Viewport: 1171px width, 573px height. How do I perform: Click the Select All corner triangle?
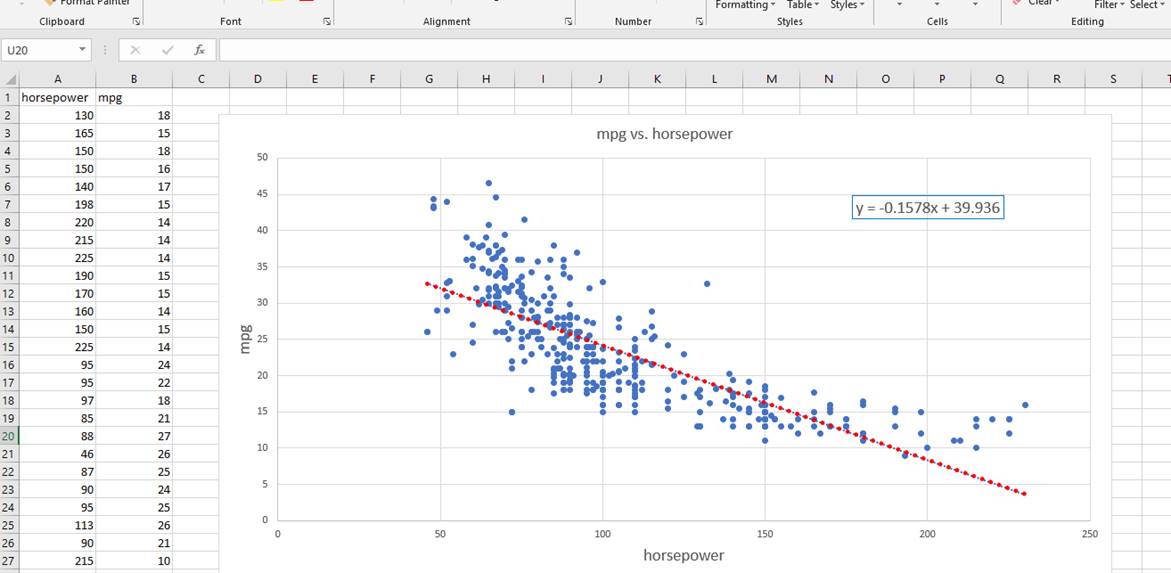(x=10, y=79)
